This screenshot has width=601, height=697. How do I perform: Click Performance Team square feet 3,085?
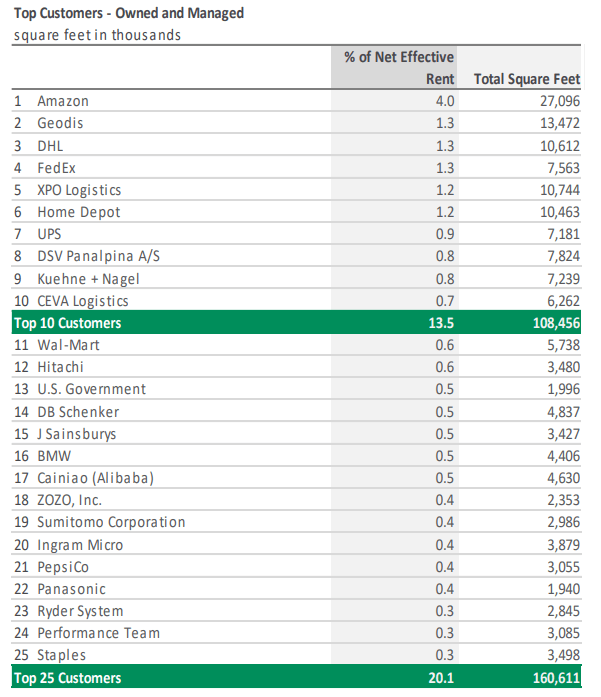(x=564, y=633)
